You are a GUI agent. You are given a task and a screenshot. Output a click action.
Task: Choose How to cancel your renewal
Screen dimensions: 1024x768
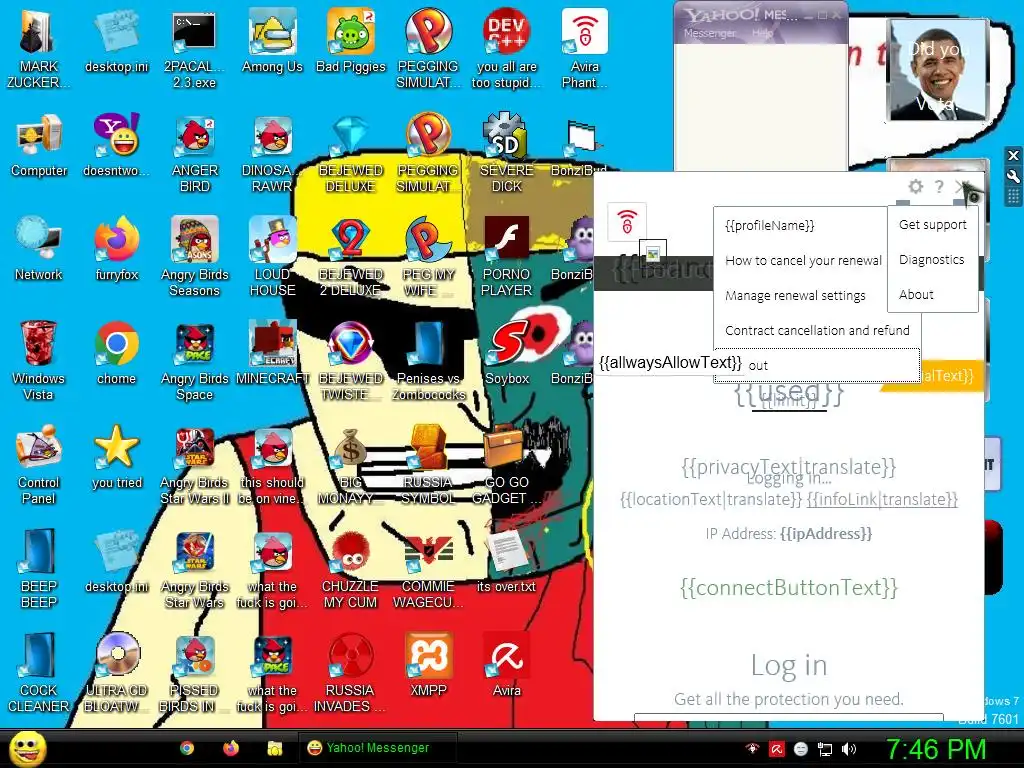click(803, 261)
